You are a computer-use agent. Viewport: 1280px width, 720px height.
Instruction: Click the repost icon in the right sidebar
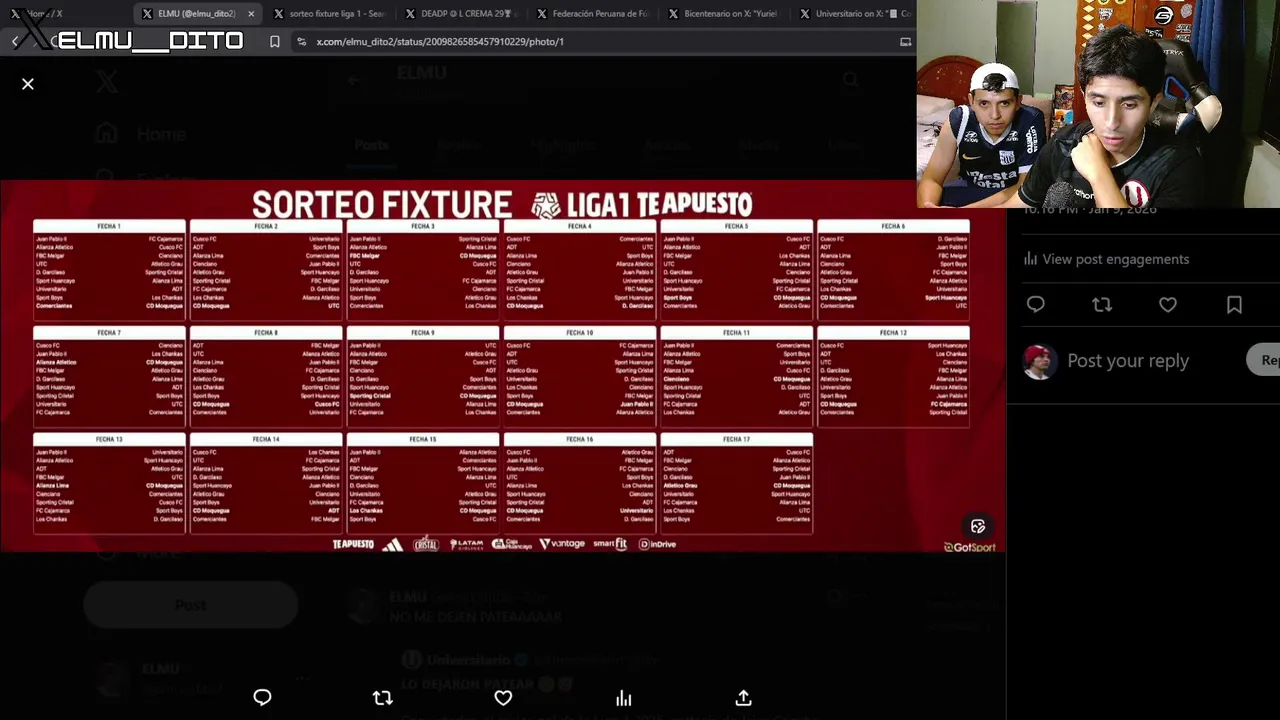tap(1102, 305)
